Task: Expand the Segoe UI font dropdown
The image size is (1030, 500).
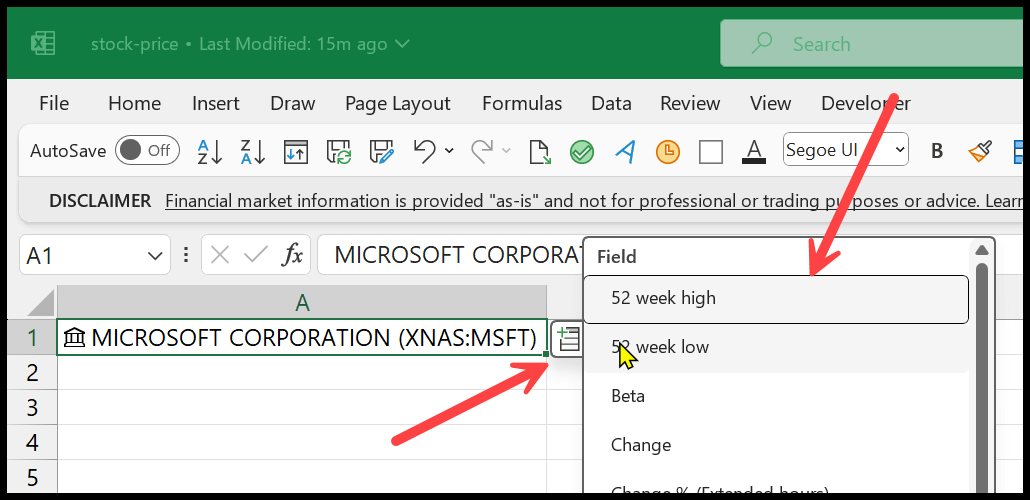Action: (899, 151)
